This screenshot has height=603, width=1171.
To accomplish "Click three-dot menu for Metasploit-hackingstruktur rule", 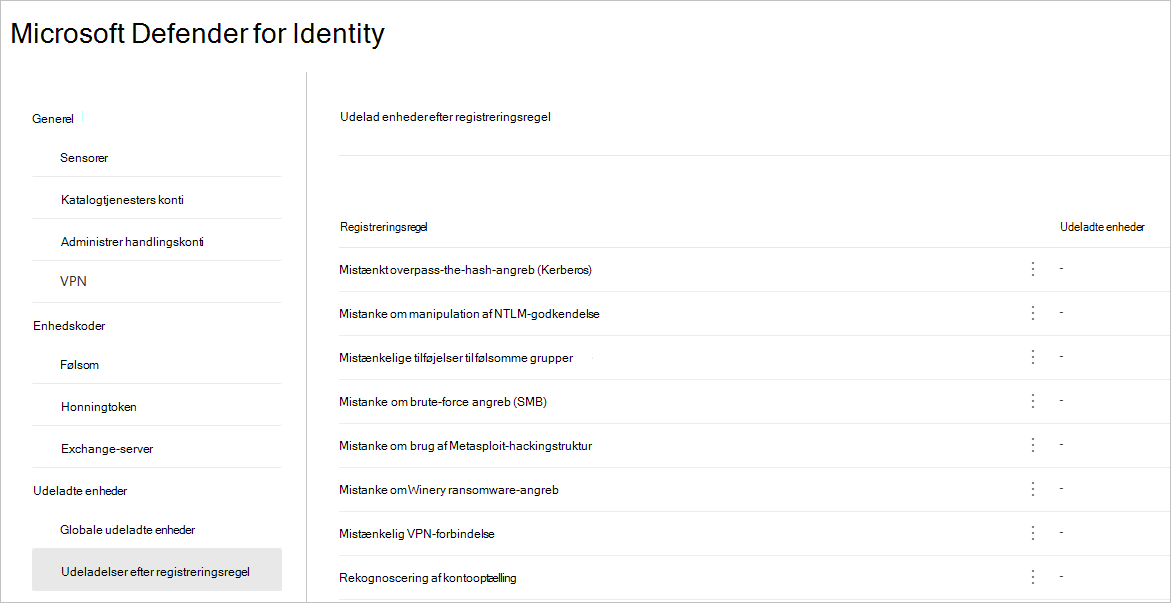I will click(1033, 445).
